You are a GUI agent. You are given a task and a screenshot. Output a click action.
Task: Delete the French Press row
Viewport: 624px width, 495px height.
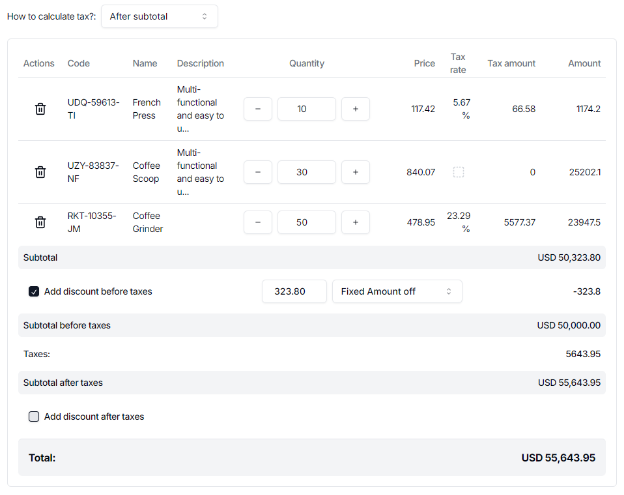tap(40, 109)
